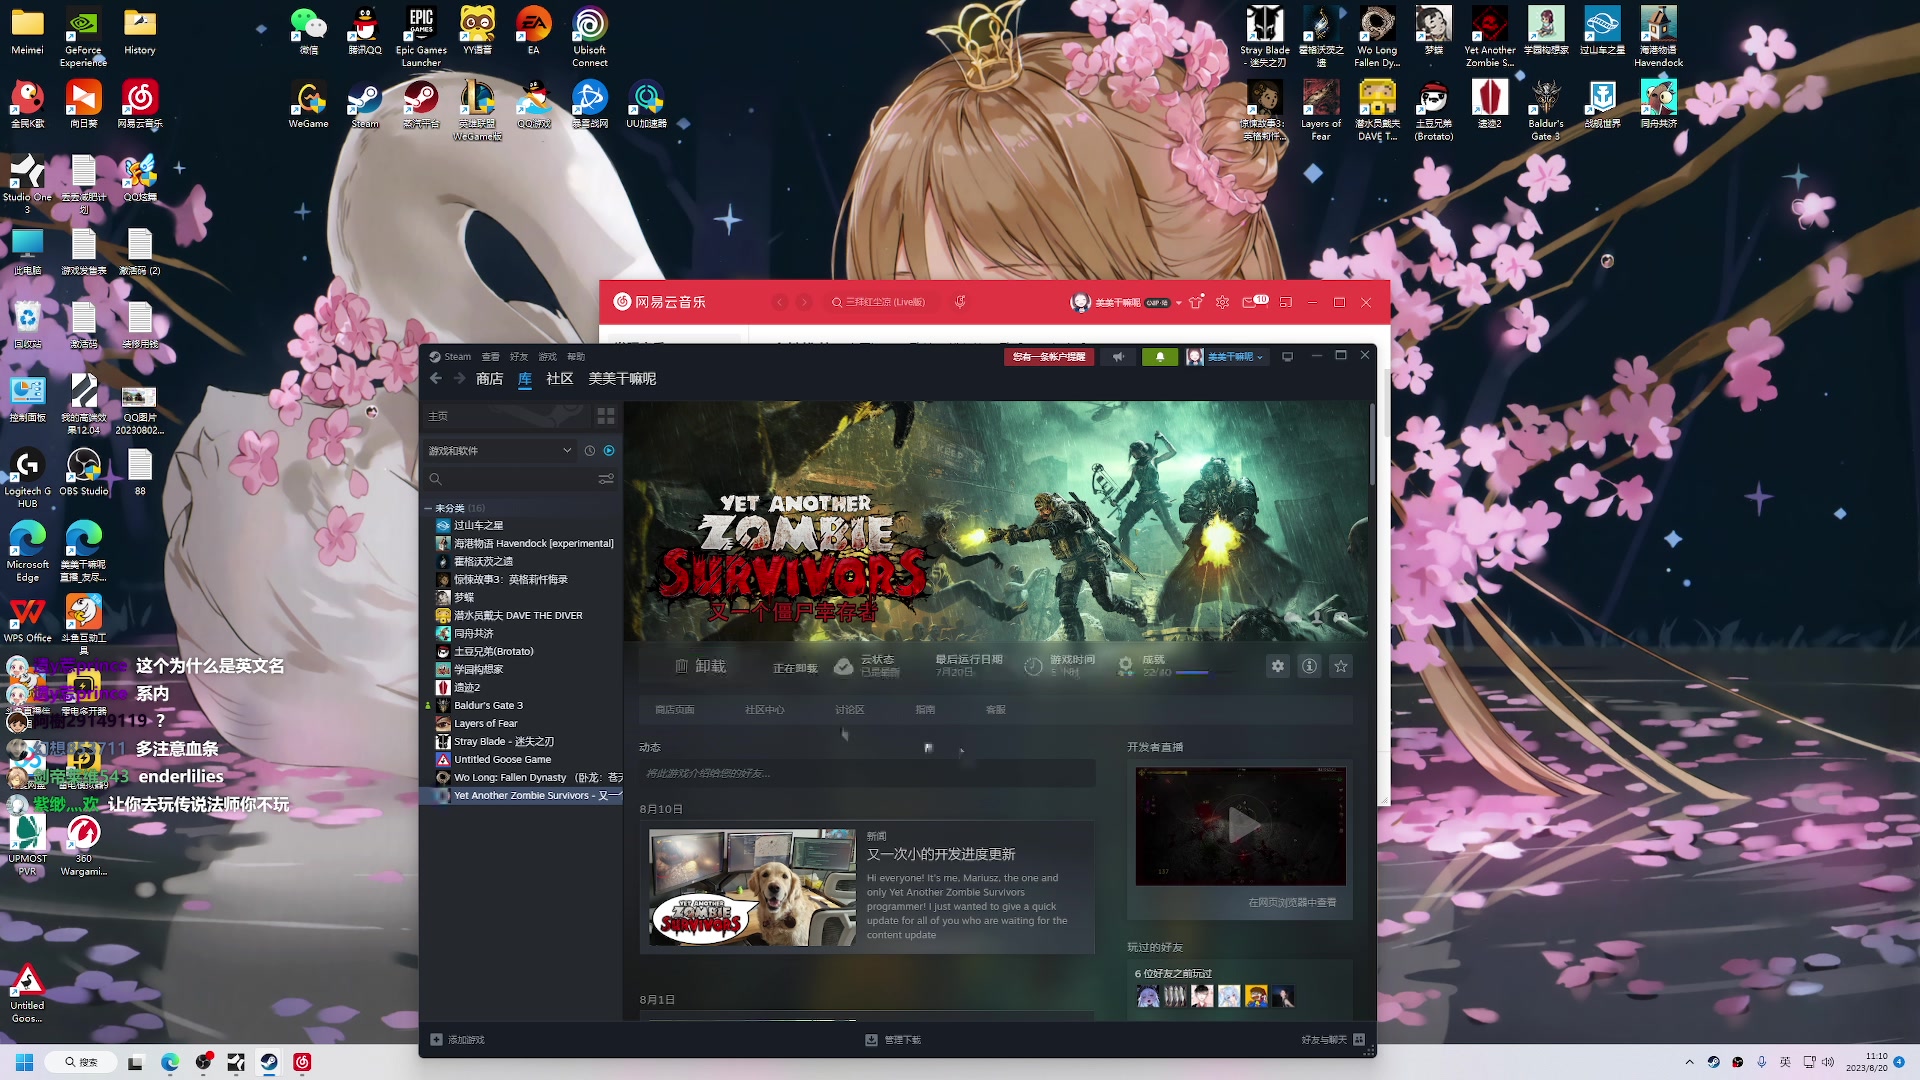Open the 又一次小的开发进度更新 news thumbnail
The image size is (1920, 1080).
[753, 888]
